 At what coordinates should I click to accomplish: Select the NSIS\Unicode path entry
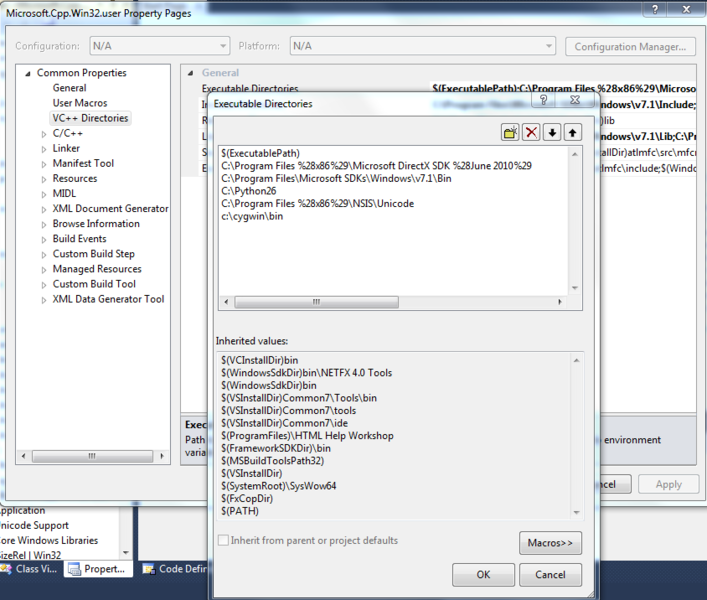point(317,204)
